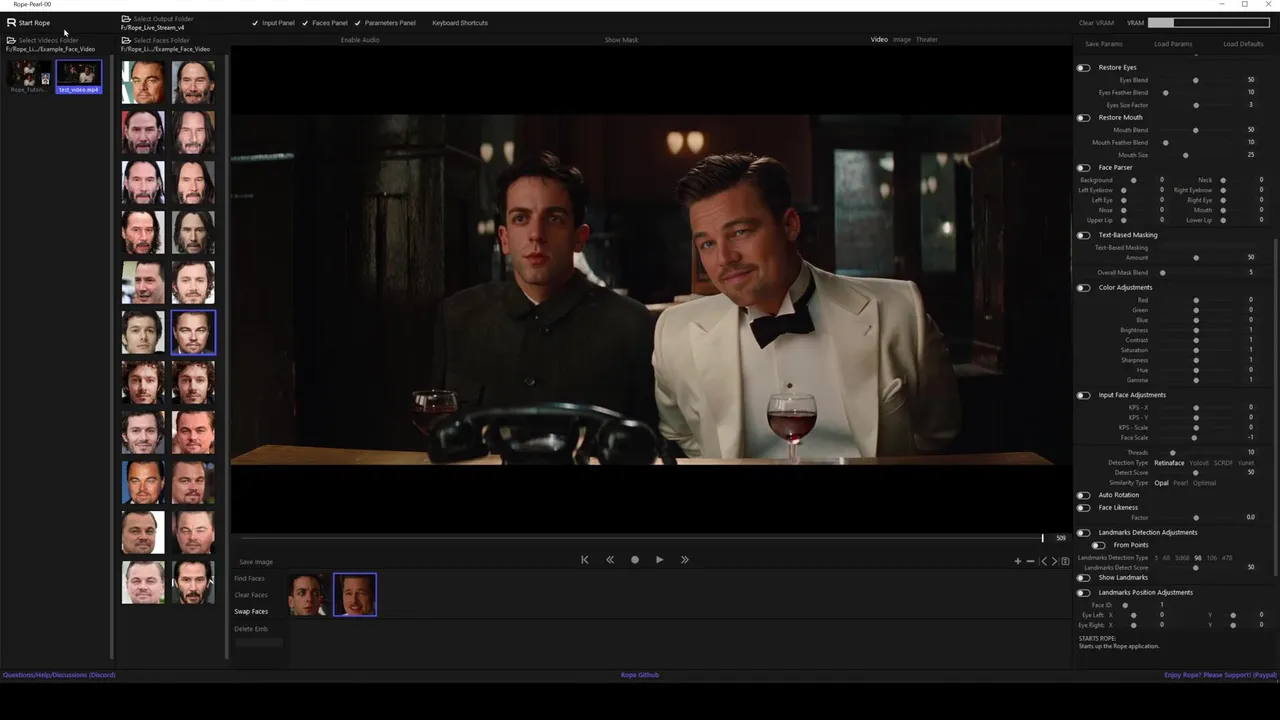The image size is (1280, 720).
Task: Select Yunet detection type
Action: [1247, 463]
